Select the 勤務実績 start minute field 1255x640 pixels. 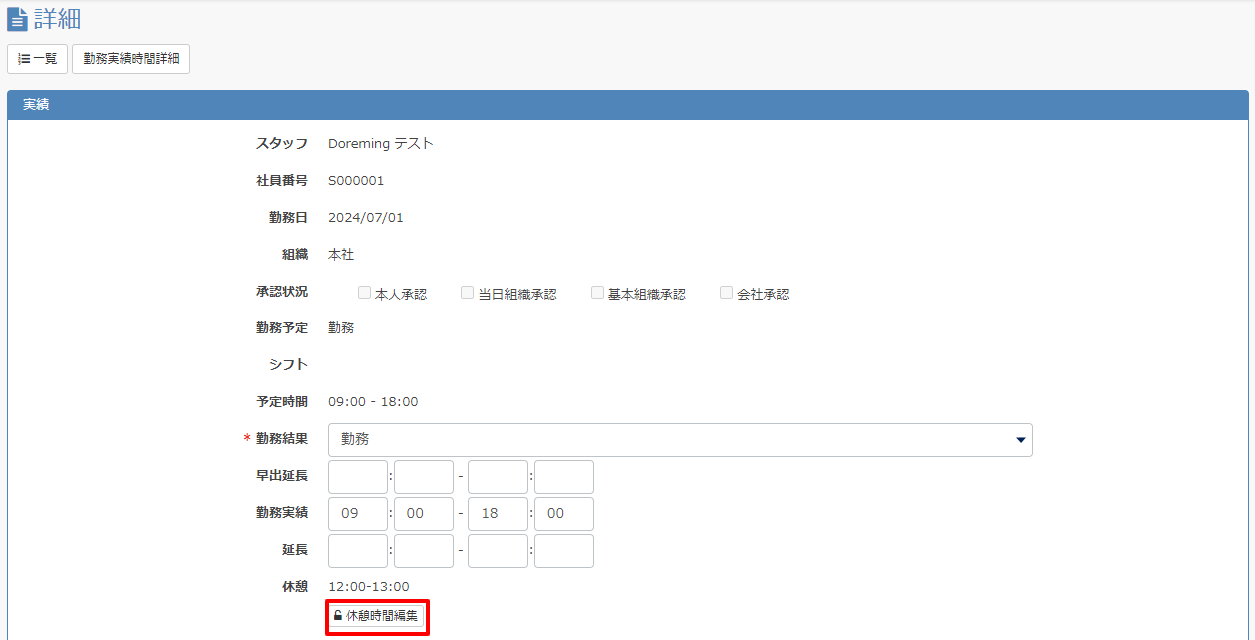pos(424,514)
